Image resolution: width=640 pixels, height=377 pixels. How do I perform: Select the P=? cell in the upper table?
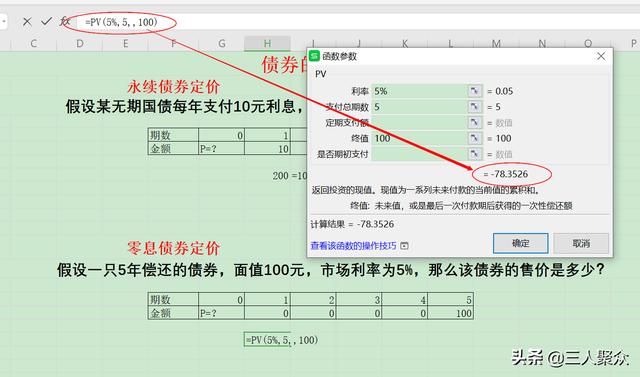[x=222, y=149]
